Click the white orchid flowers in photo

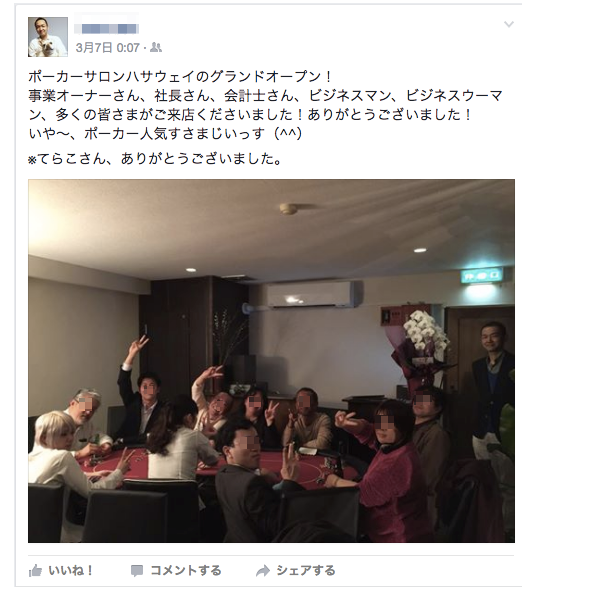tap(425, 330)
